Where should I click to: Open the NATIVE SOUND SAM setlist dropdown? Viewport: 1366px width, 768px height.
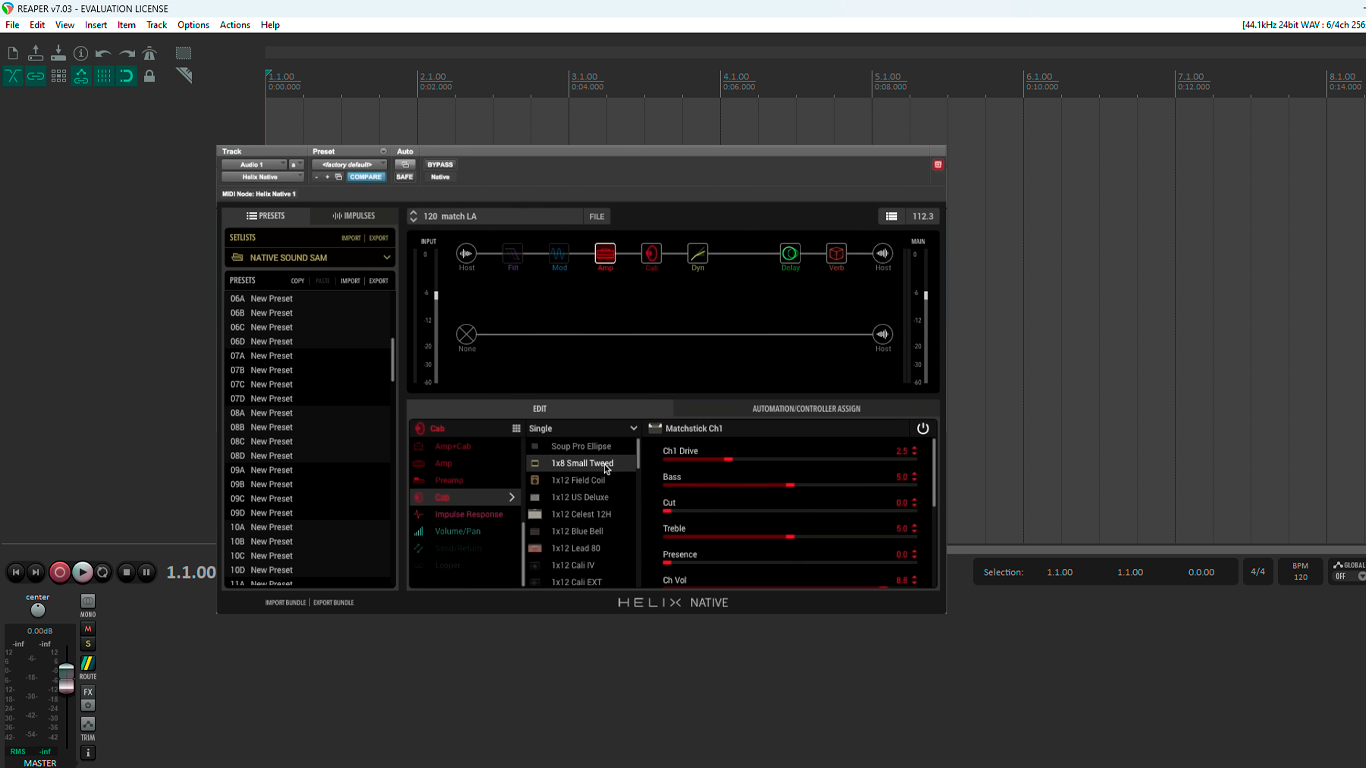pyautogui.click(x=310, y=257)
